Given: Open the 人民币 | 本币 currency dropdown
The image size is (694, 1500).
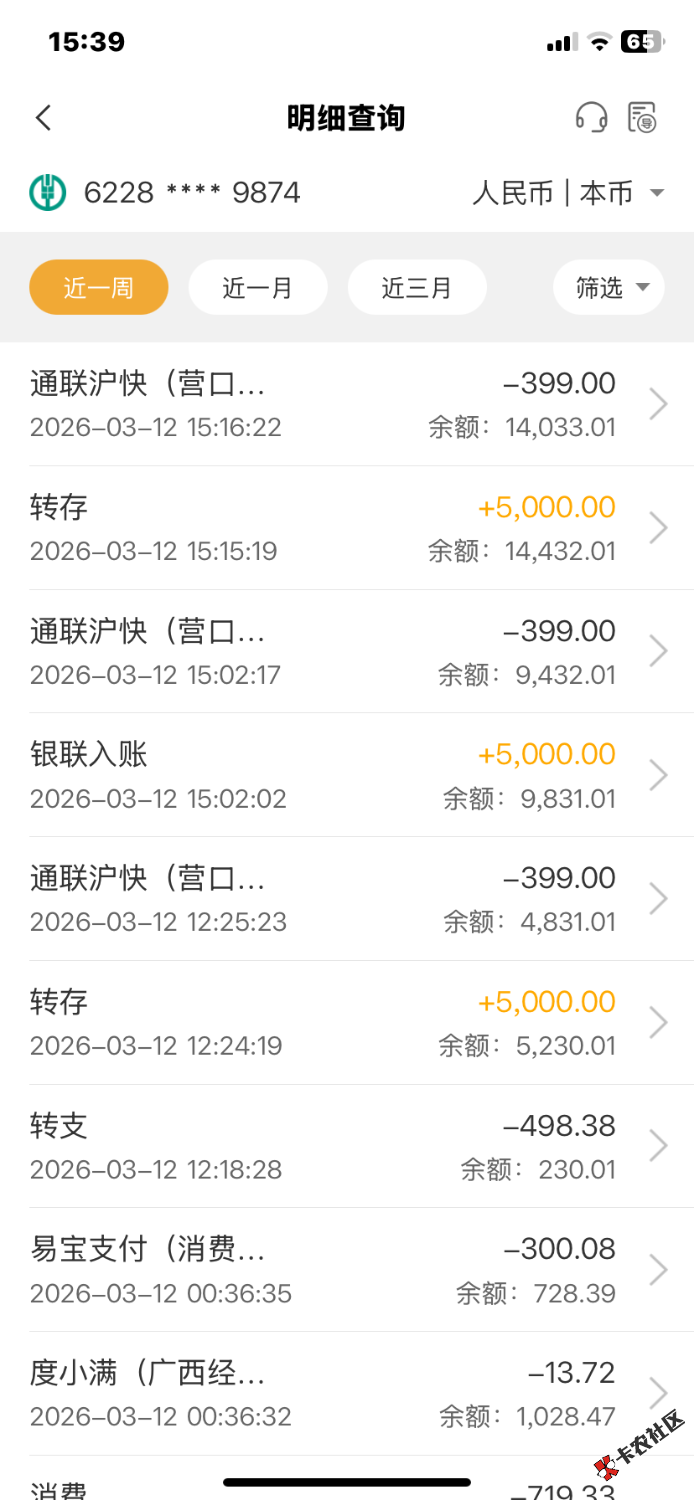Looking at the screenshot, I should tap(568, 192).
